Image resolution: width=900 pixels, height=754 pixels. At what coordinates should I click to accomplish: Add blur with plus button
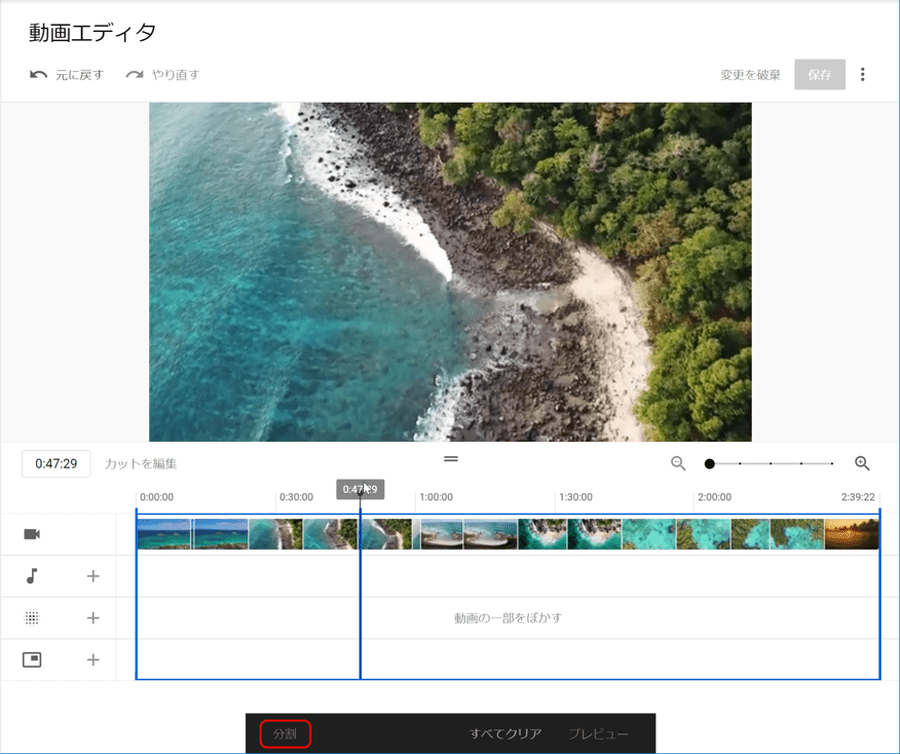pos(93,618)
